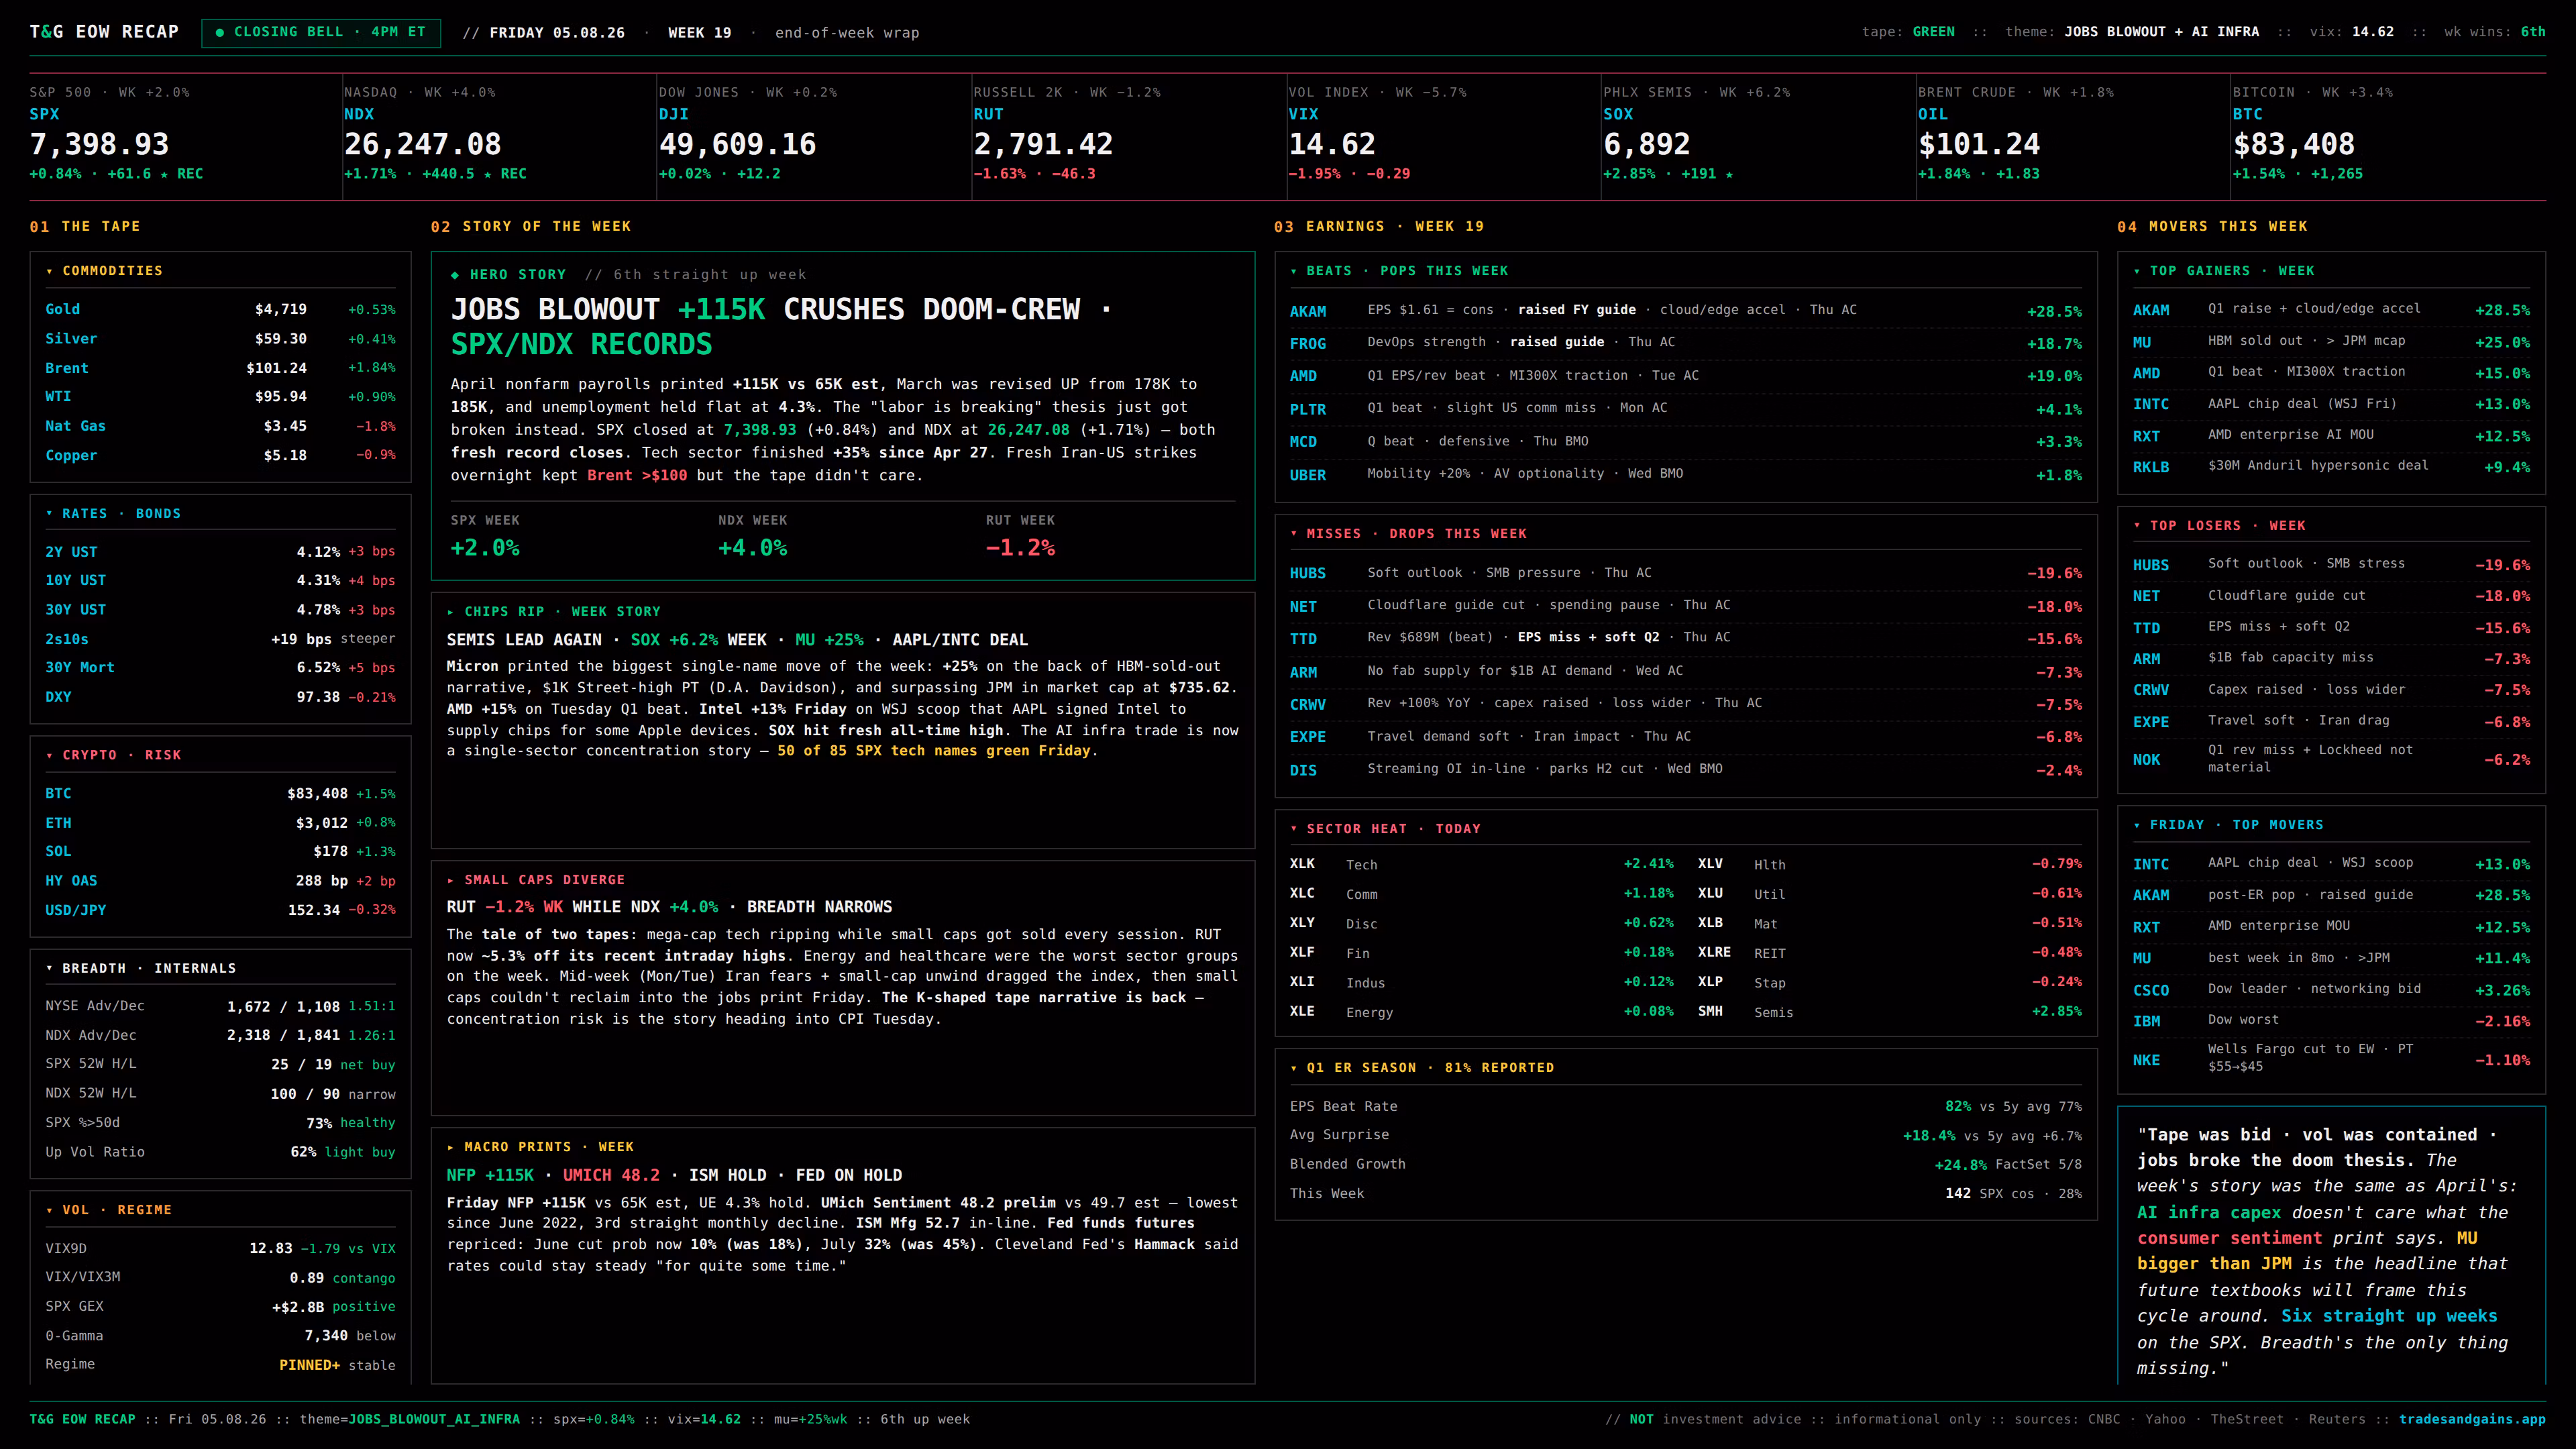The width and height of the screenshot is (2576, 1449).
Task: Click the Small Caps Diverge arrow marker
Action: (x=451, y=880)
